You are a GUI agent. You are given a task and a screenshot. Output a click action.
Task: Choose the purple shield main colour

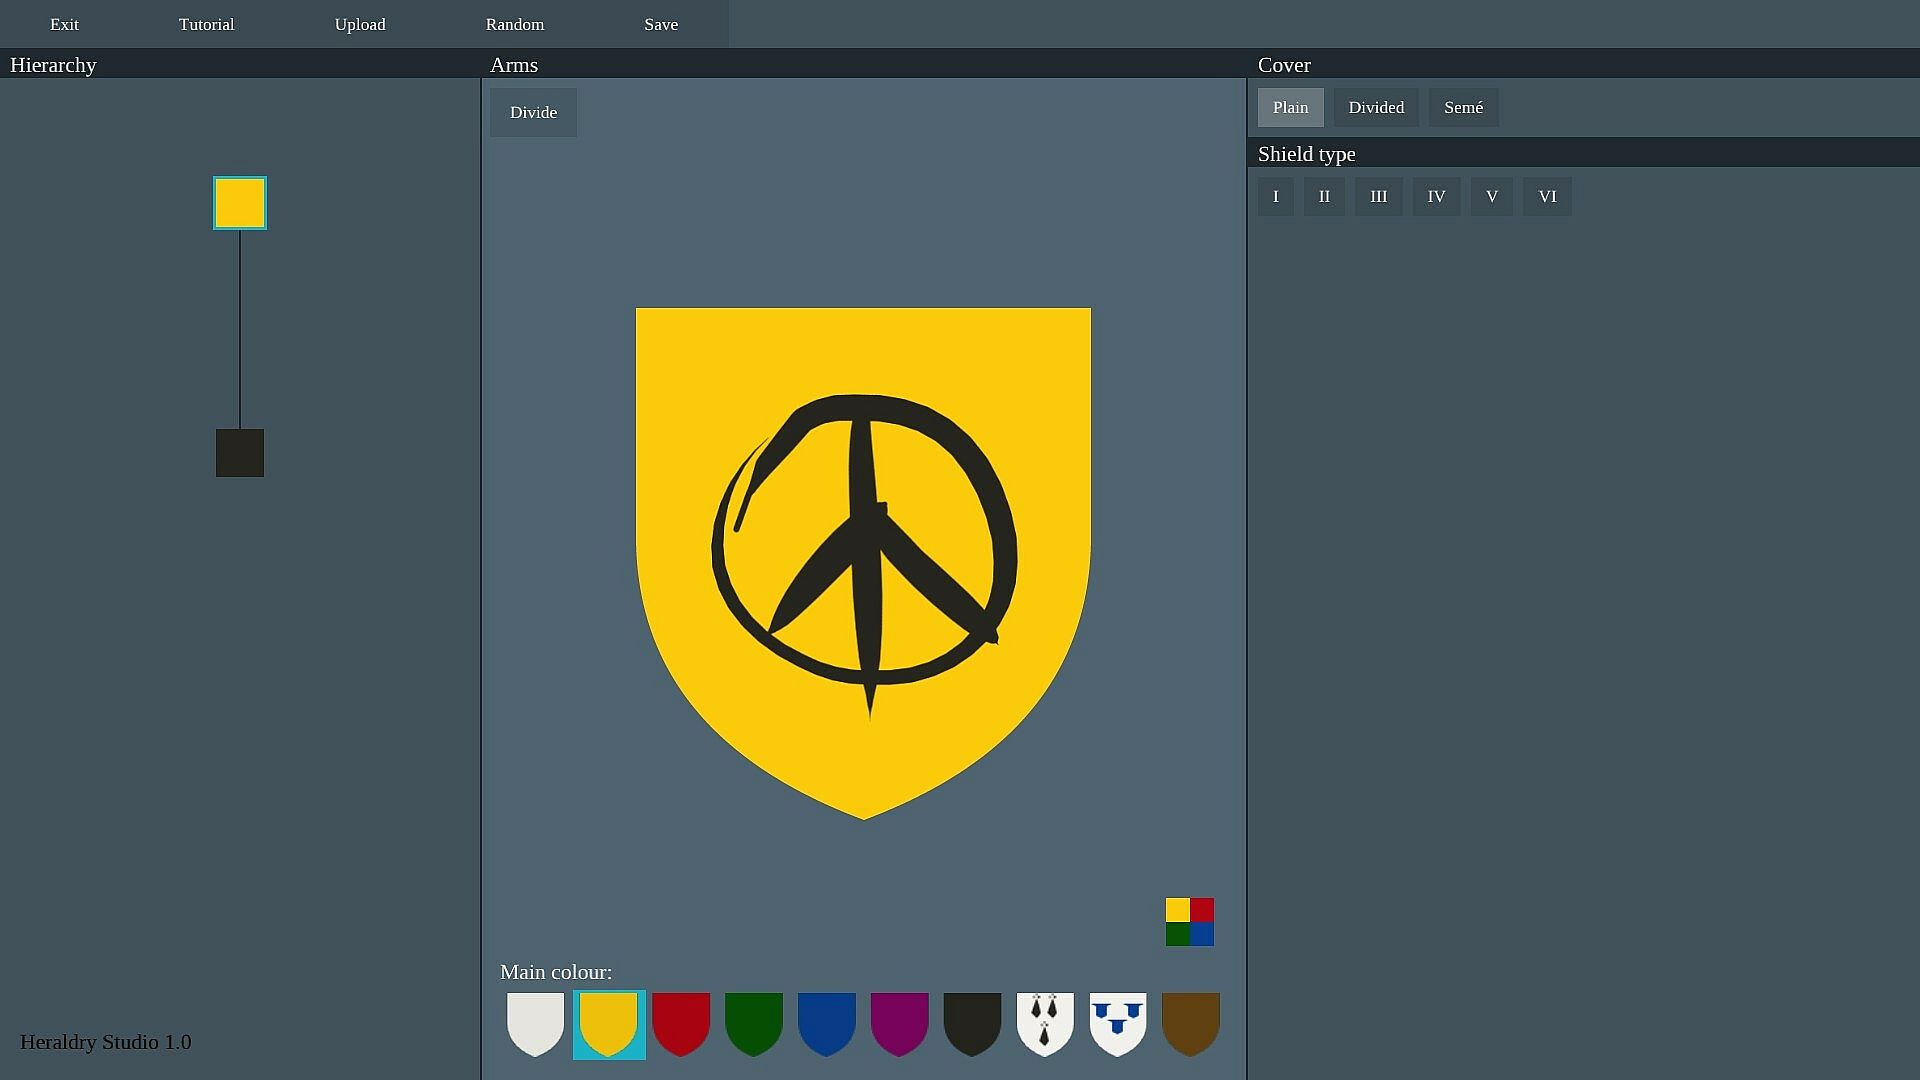pyautogui.click(x=899, y=1023)
